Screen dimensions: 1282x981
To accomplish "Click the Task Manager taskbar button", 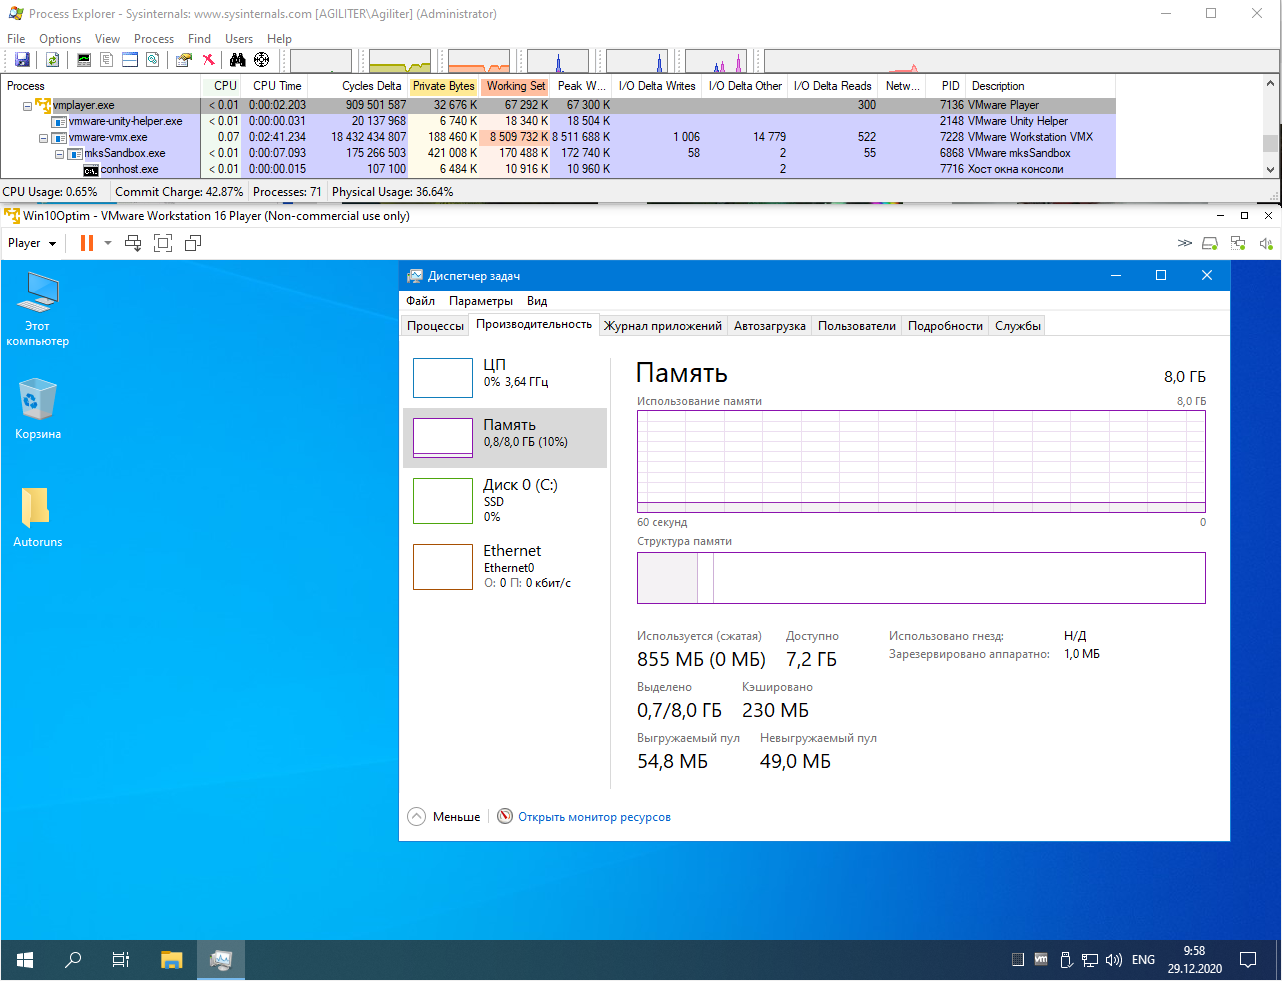I will [221, 960].
